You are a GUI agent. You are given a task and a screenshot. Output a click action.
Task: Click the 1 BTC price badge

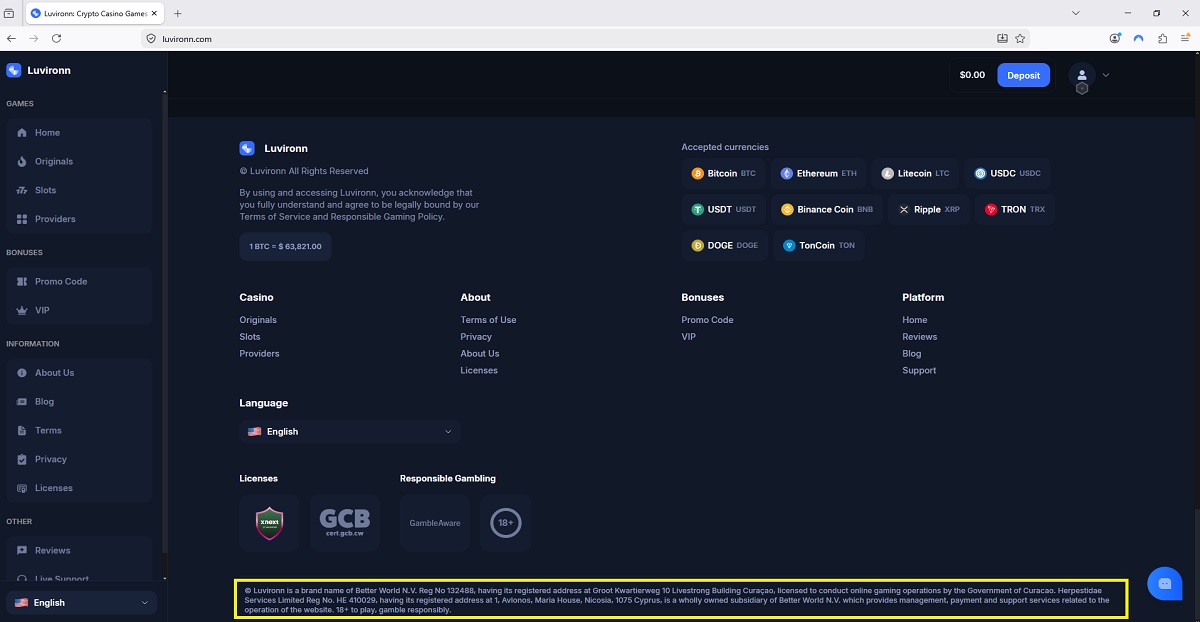(285, 246)
